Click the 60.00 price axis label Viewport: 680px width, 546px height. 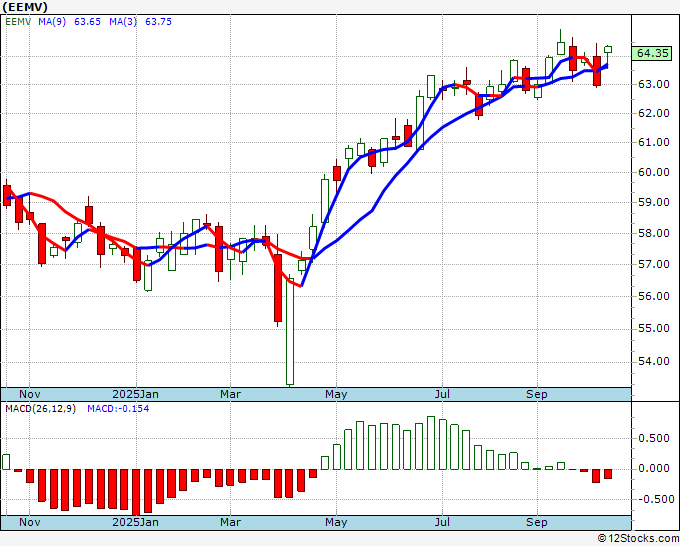pos(654,173)
